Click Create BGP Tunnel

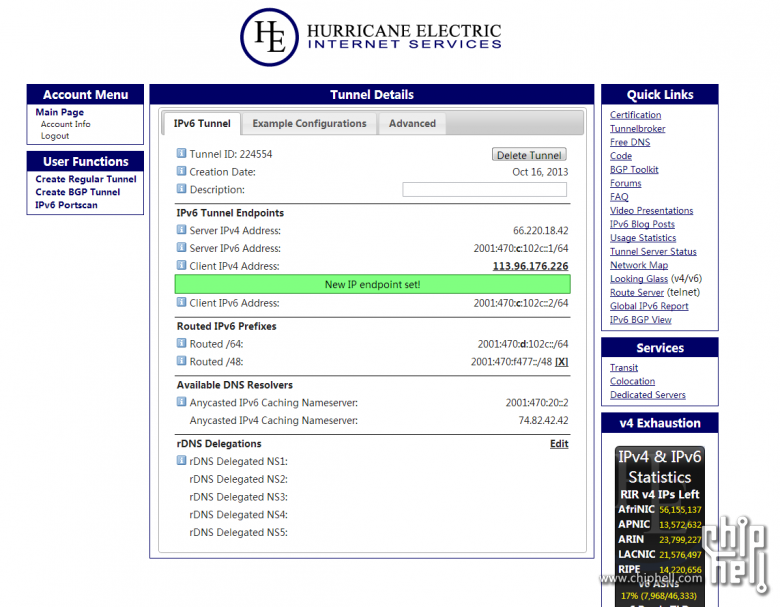click(78, 192)
